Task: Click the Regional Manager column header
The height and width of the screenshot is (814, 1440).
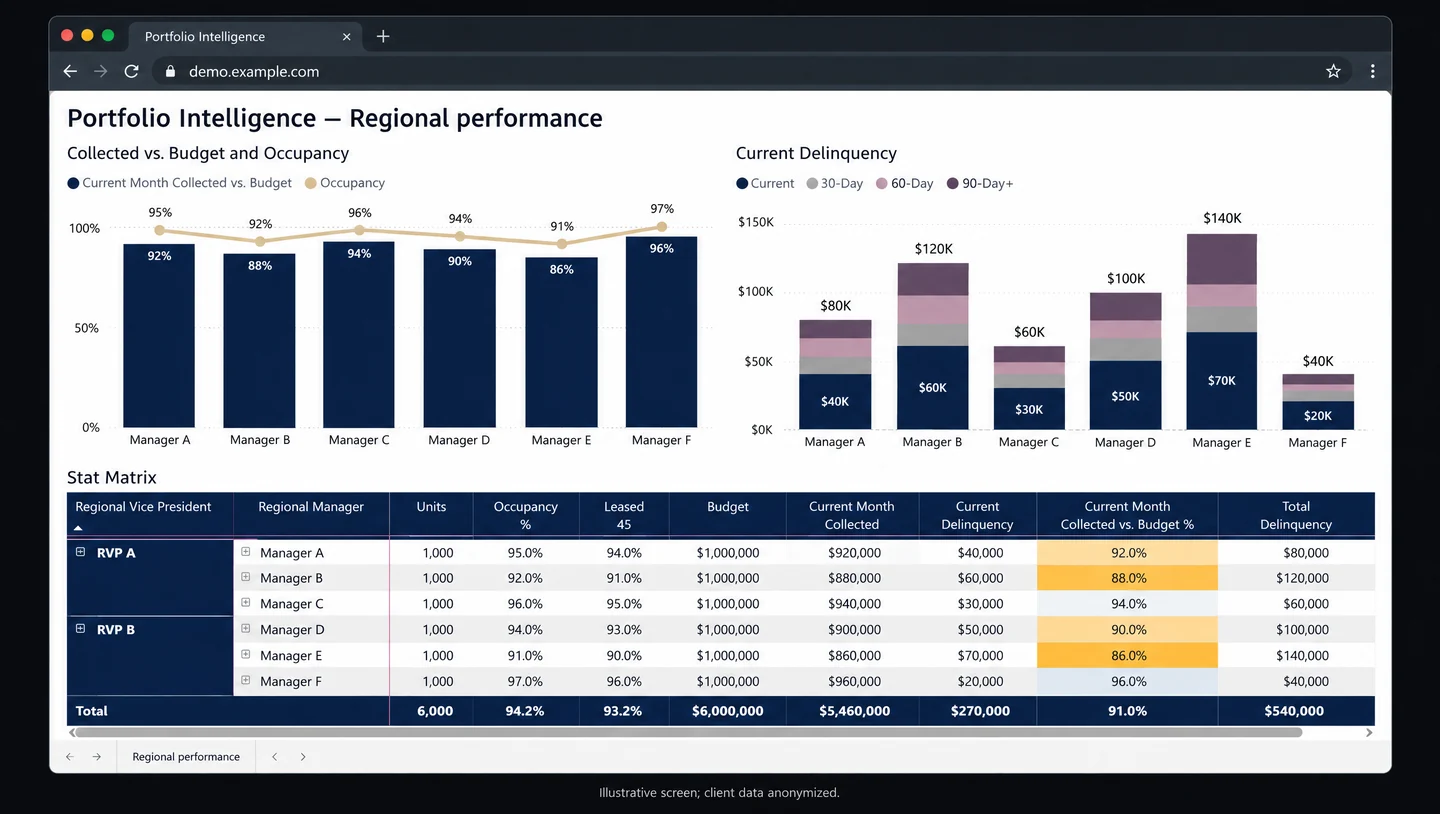Action: click(x=311, y=515)
